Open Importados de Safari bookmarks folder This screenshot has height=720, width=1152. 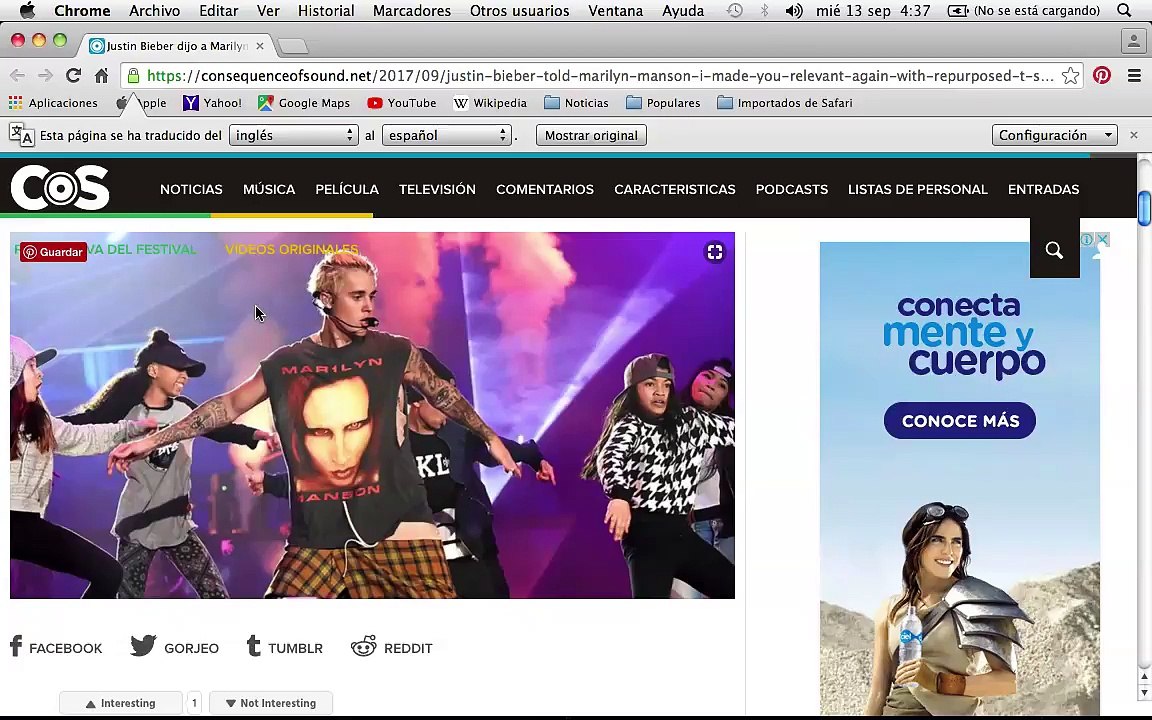click(x=785, y=103)
